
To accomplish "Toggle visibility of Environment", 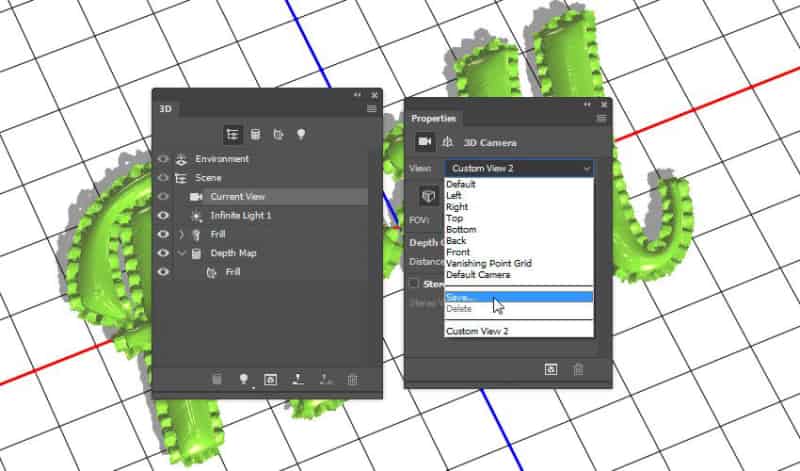I will click(x=163, y=159).
